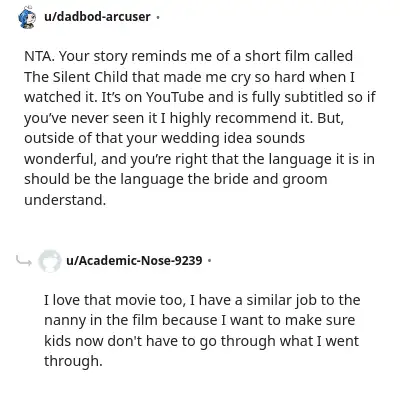Click the word YouTube in the comment
Screen dimensions: 400x397
[175, 97]
